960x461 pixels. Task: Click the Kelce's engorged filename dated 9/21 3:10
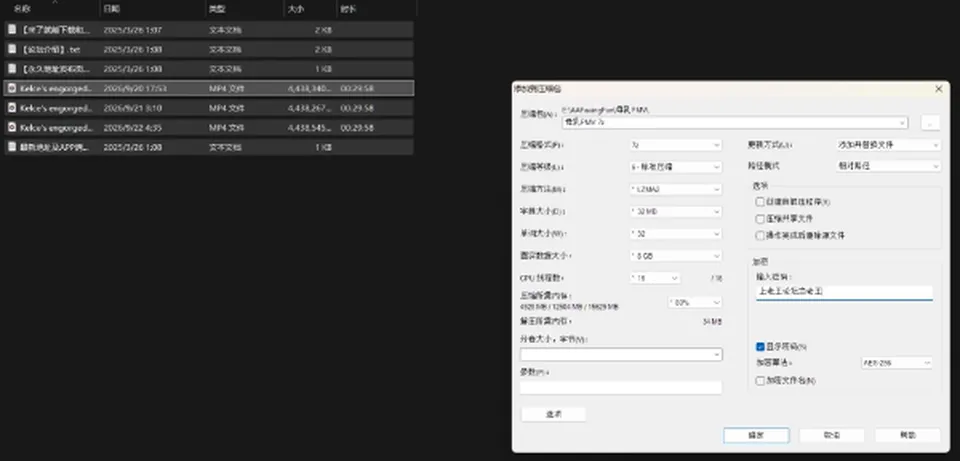tap(56, 108)
